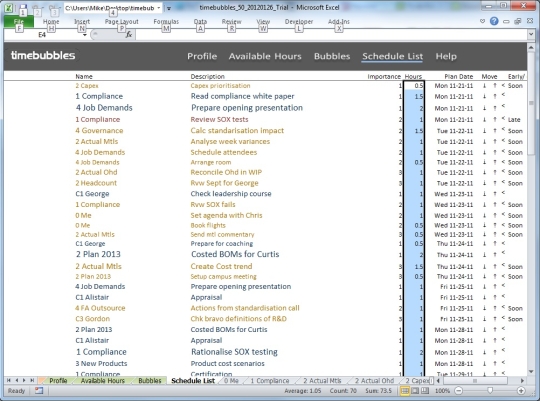Go to previous sheet with tab navigation arrow
This screenshot has height=401, width=540.
[17, 380]
